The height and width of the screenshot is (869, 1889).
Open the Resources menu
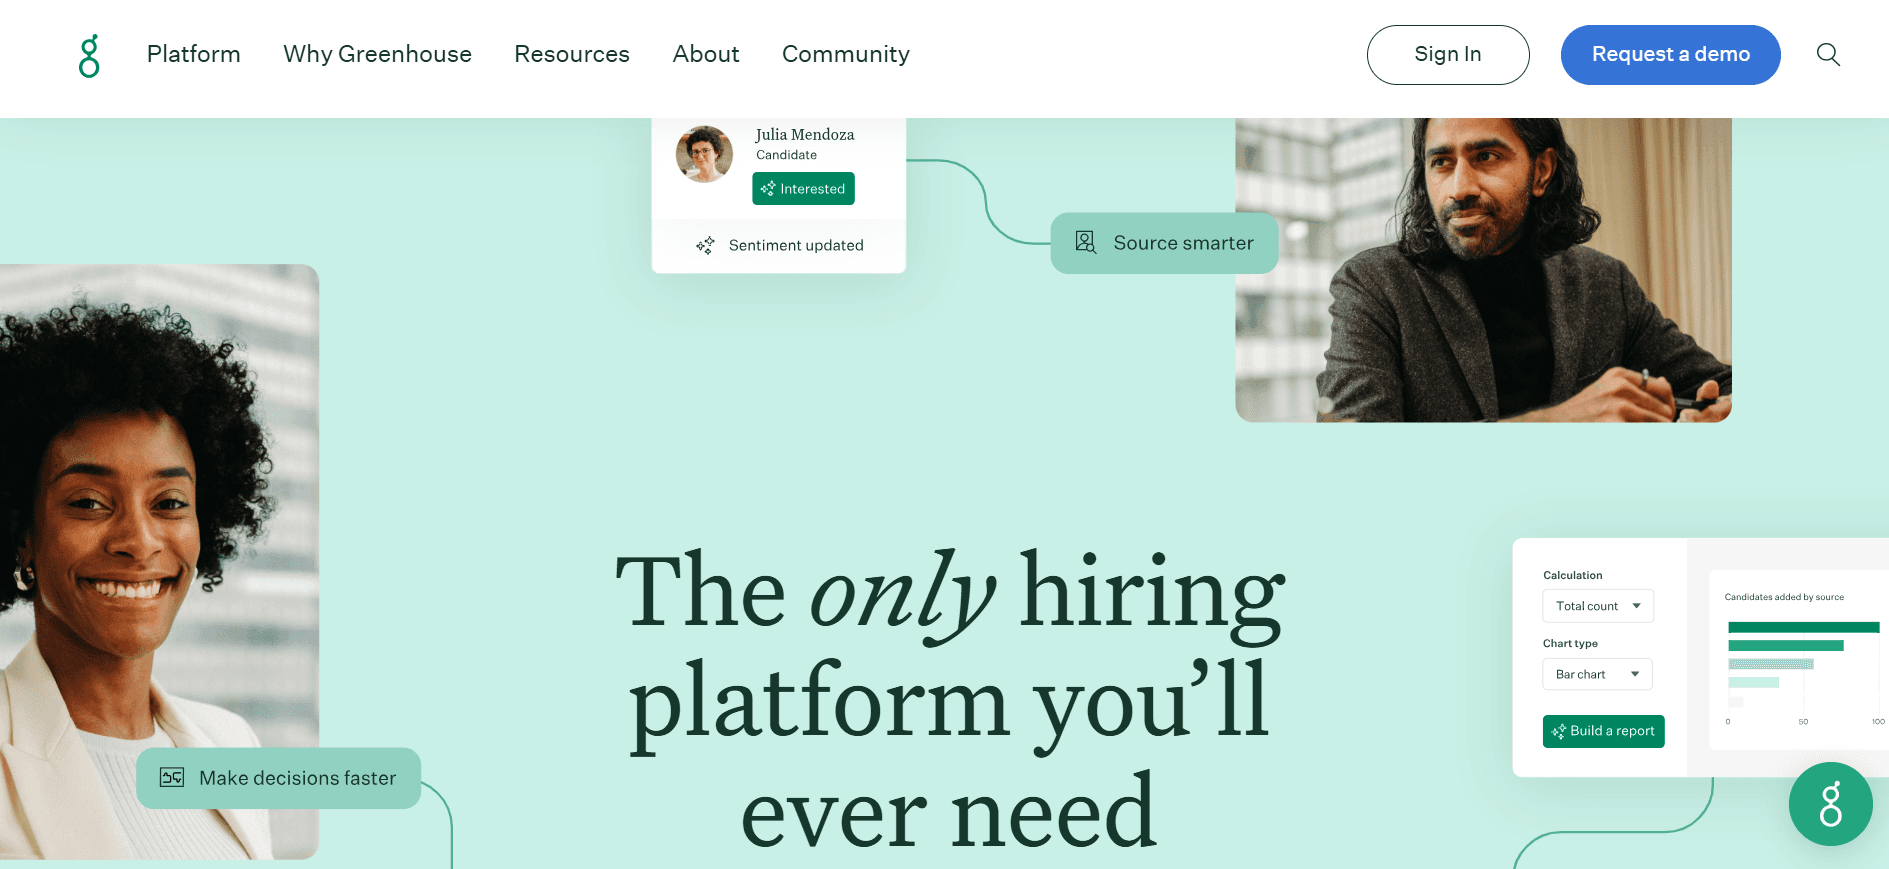(x=572, y=54)
